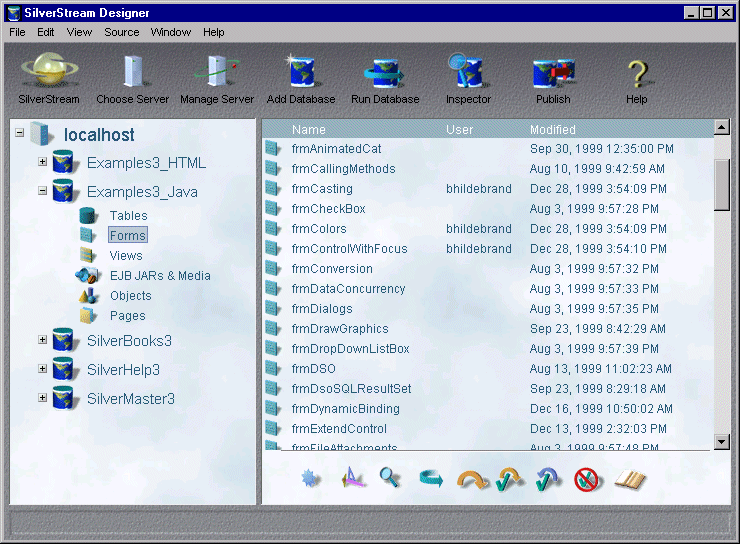Click the form icon beside frmAnimatedCat
This screenshot has height=544, width=740.
coord(272,148)
